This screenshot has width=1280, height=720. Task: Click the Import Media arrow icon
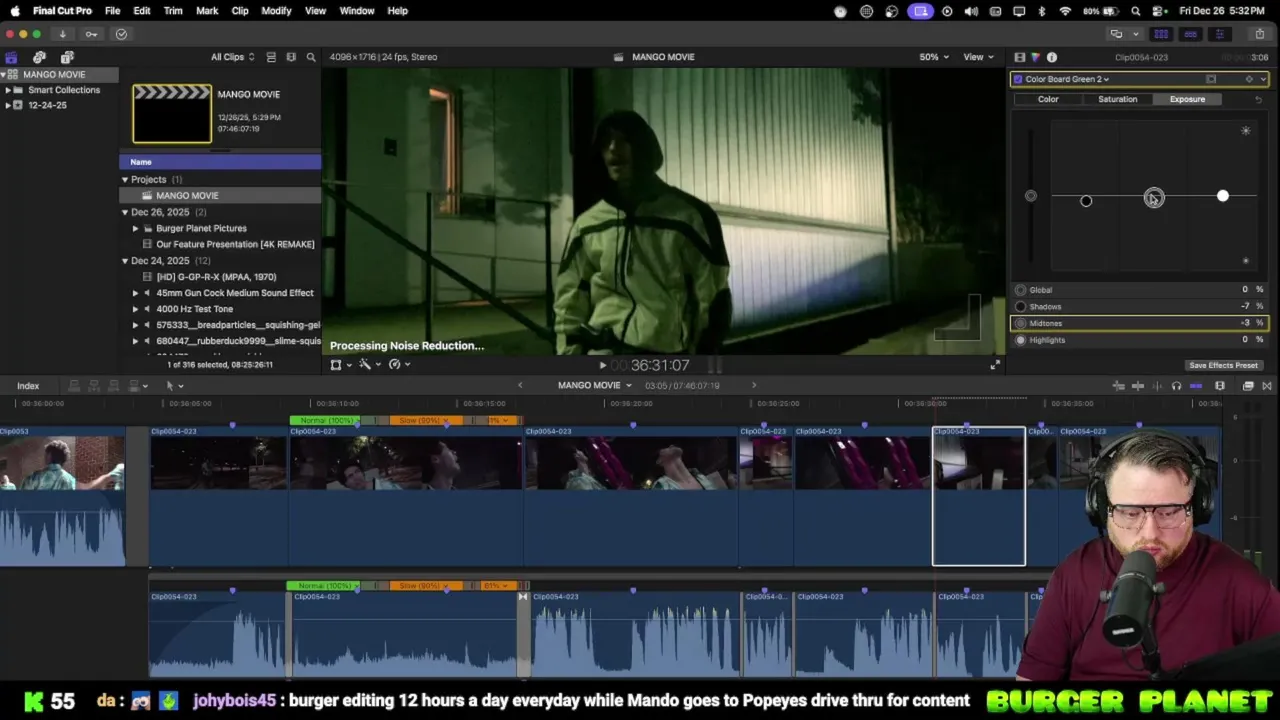(x=62, y=34)
